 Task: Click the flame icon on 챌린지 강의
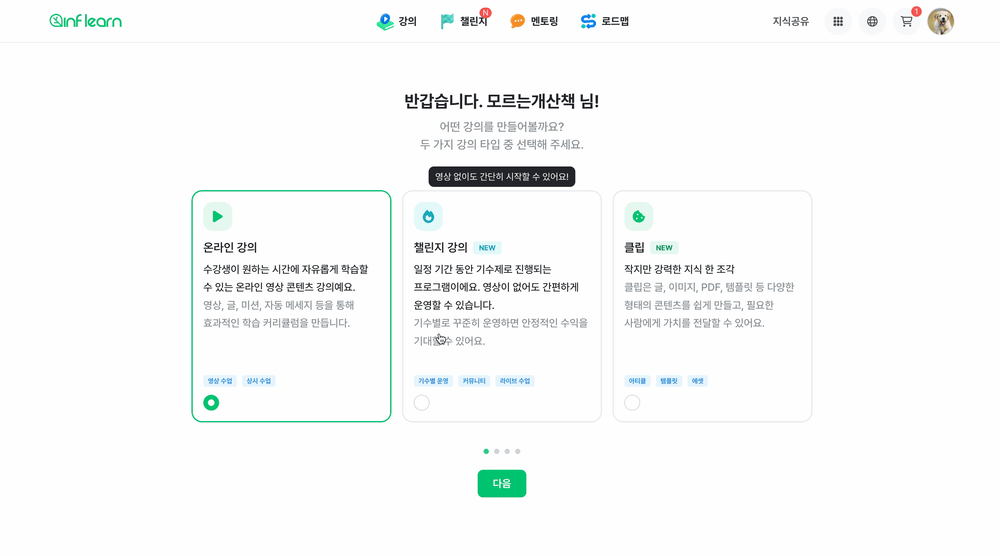click(x=428, y=217)
